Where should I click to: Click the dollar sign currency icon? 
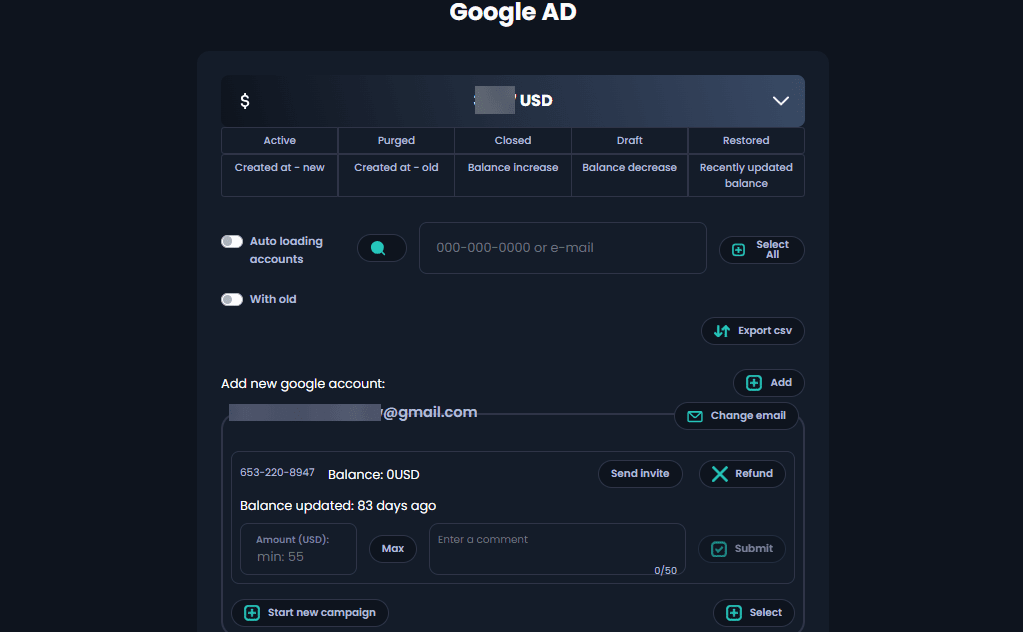pyautogui.click(x=245, y=101)
